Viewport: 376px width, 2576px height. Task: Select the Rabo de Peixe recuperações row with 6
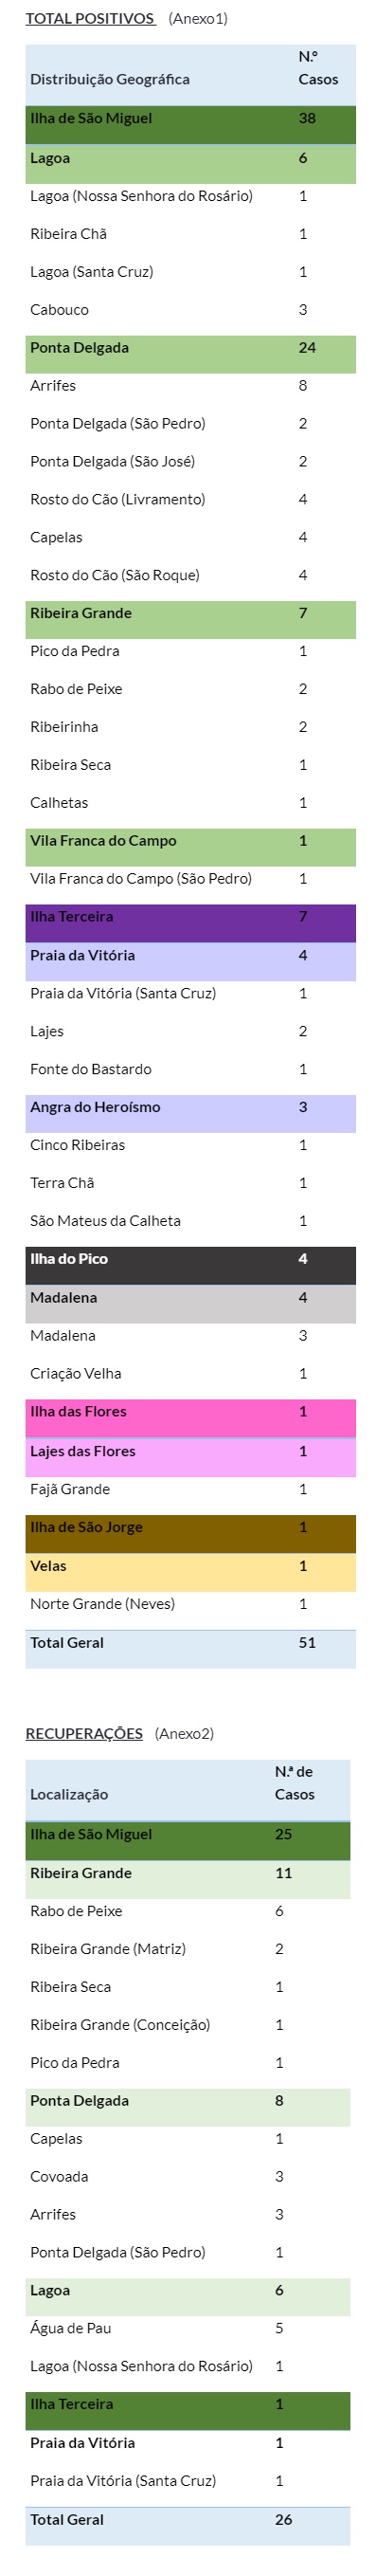click(x=188, y=1911)
